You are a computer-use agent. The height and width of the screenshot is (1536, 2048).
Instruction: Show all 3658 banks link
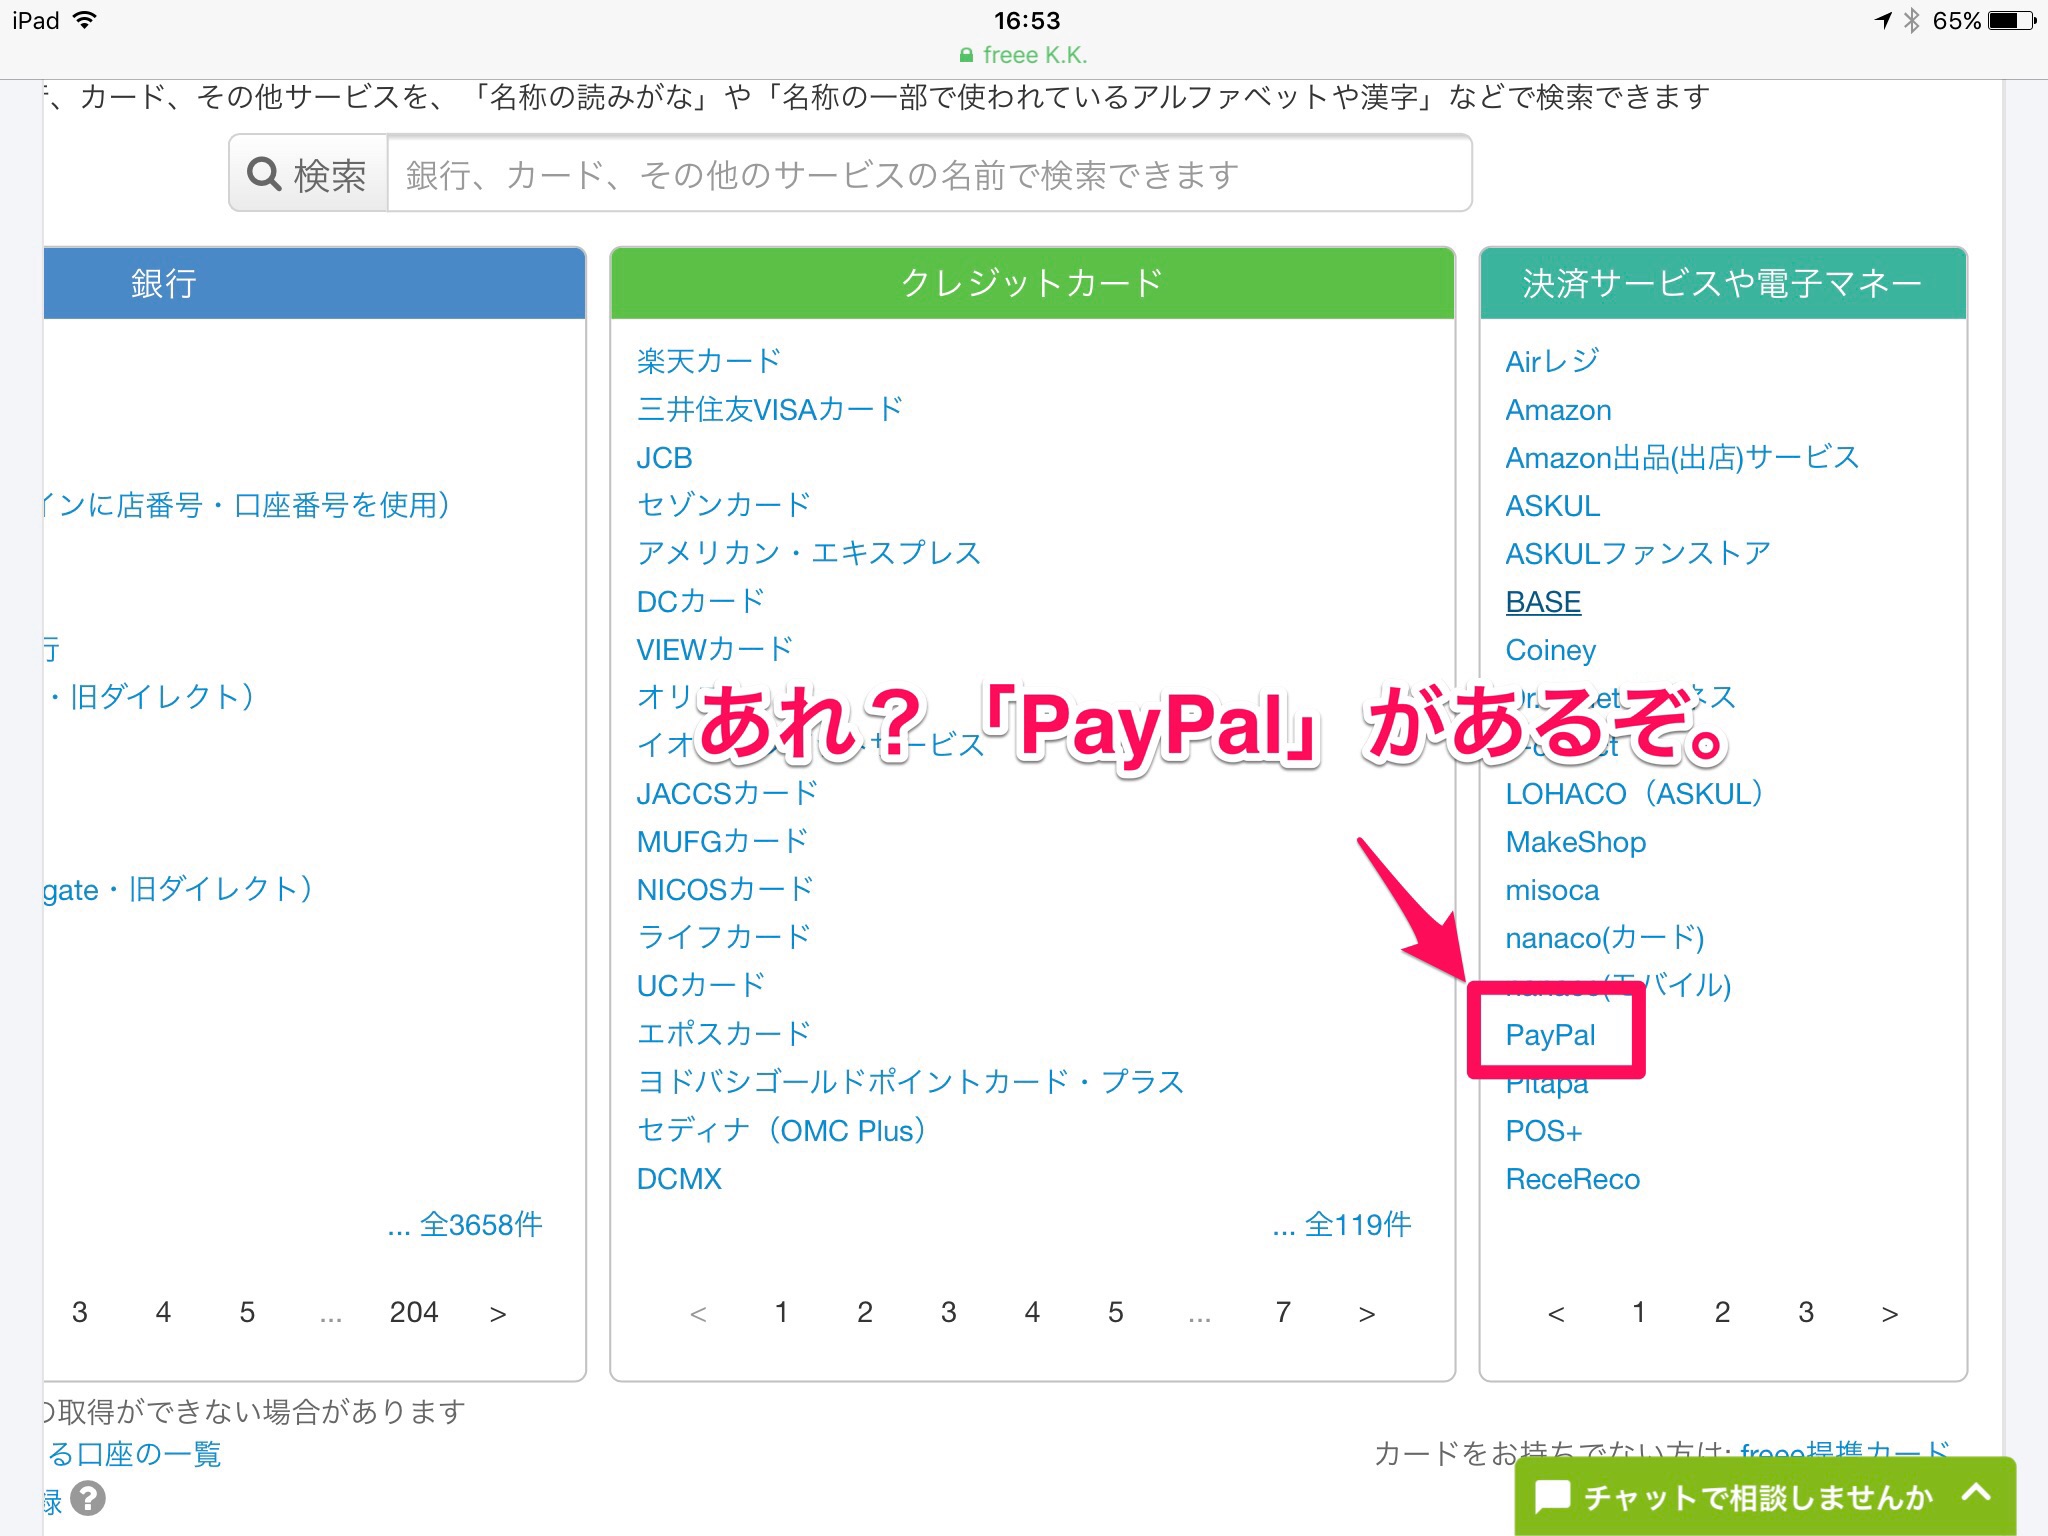[x=466, y=1225]
